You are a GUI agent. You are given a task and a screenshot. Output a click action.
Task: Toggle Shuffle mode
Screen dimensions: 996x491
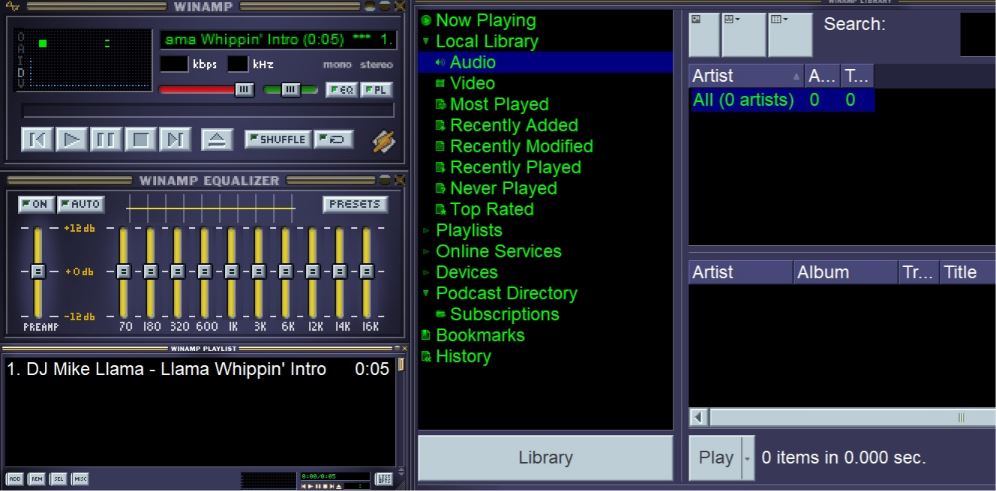[278, 139]
